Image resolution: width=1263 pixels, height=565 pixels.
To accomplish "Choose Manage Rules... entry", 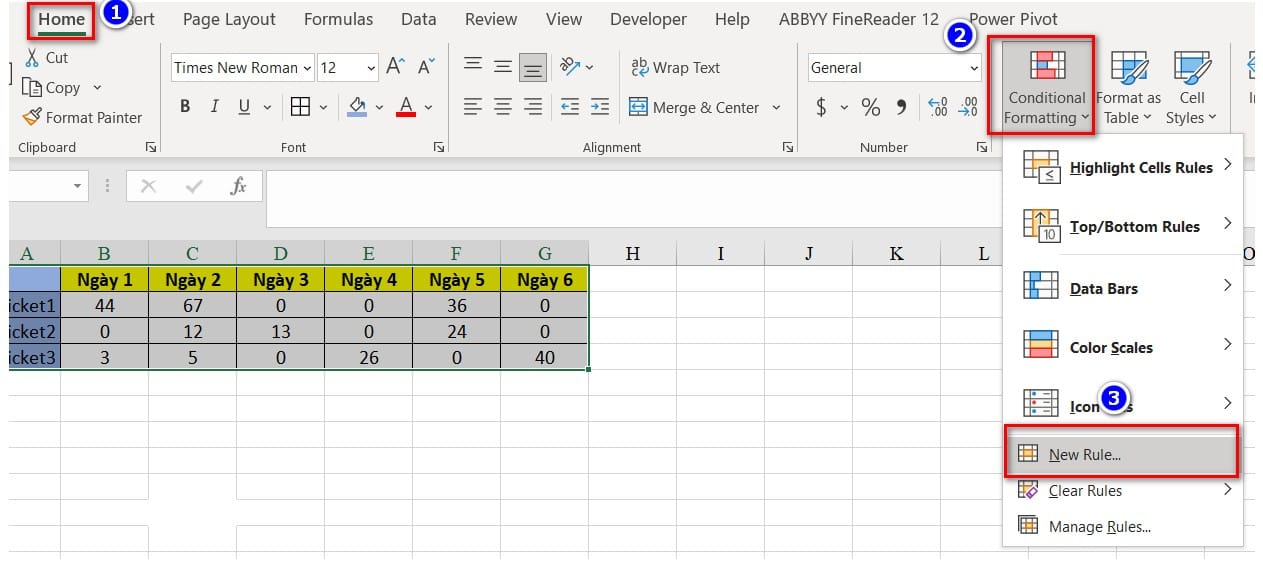I will [x=1122, y=526].
